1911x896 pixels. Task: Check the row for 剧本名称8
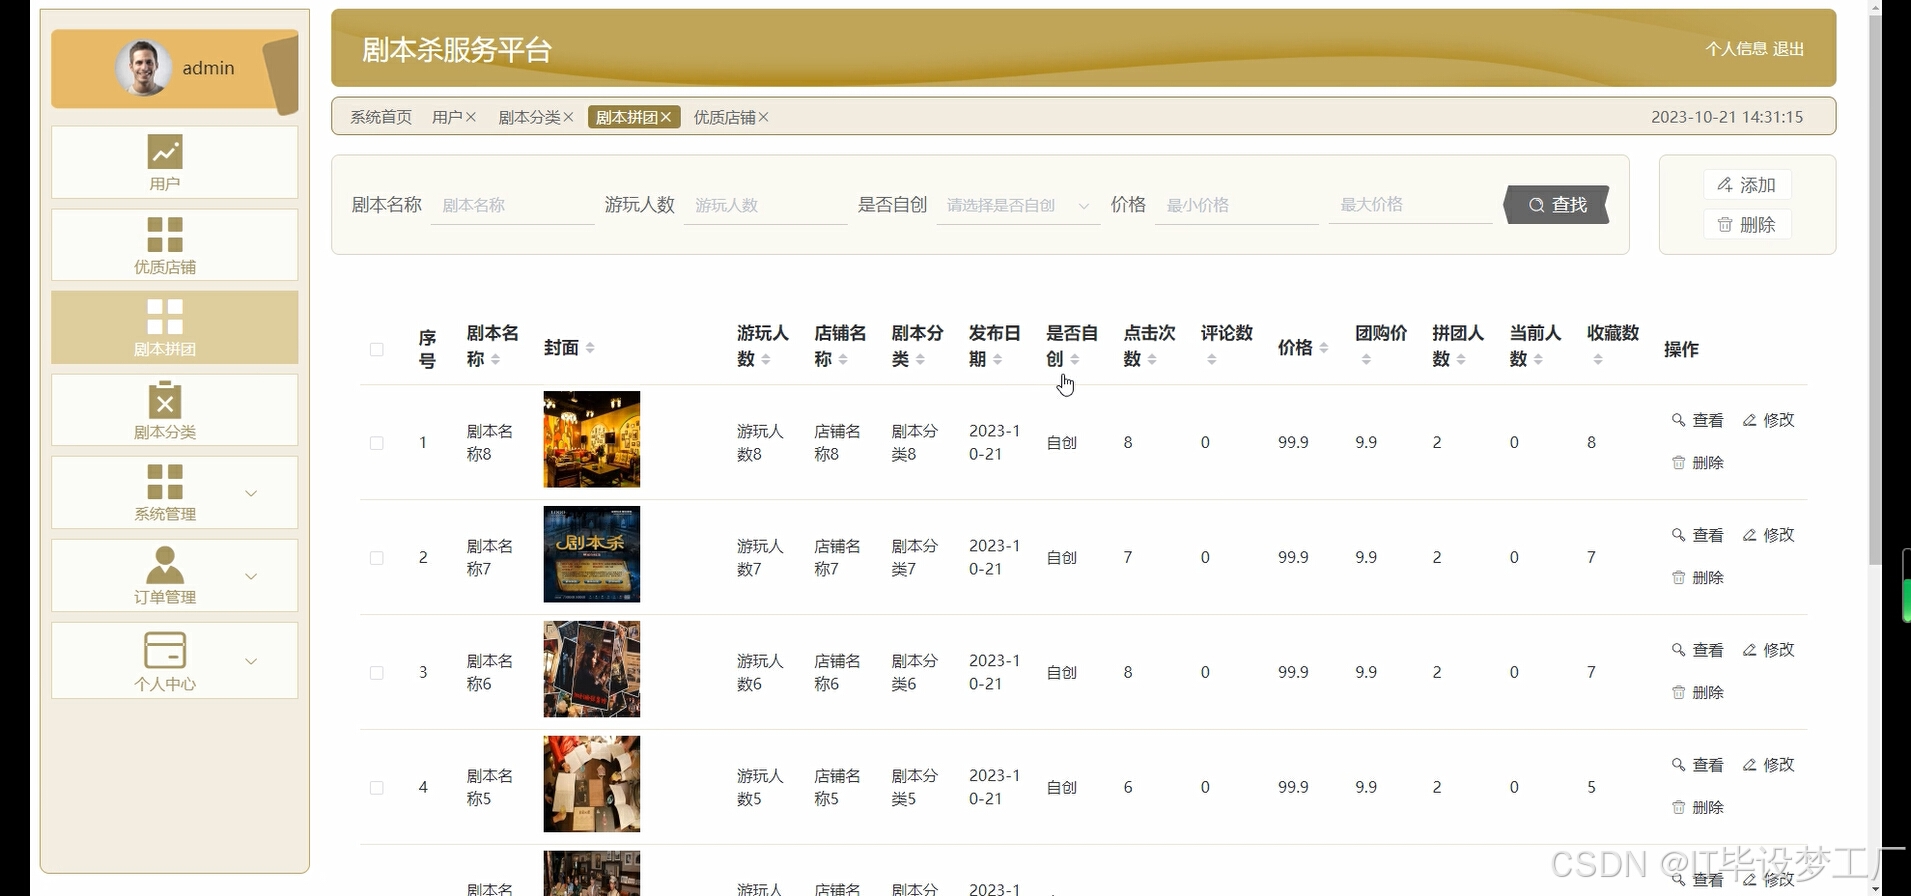coord(377,443)
